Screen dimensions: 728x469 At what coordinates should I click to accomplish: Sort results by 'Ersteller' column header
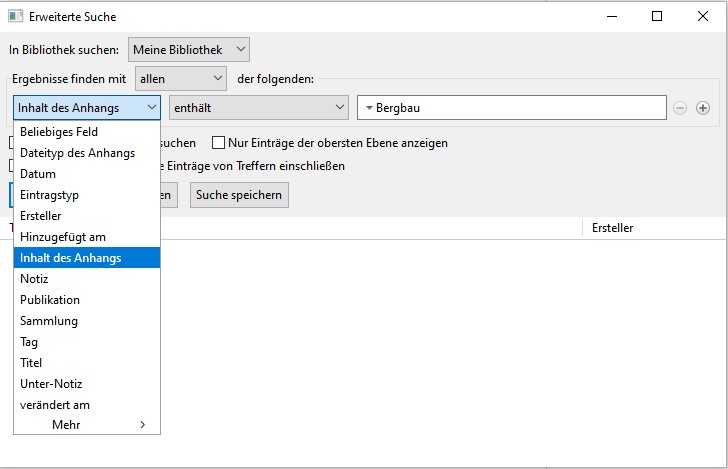click(x=612, y=228)
